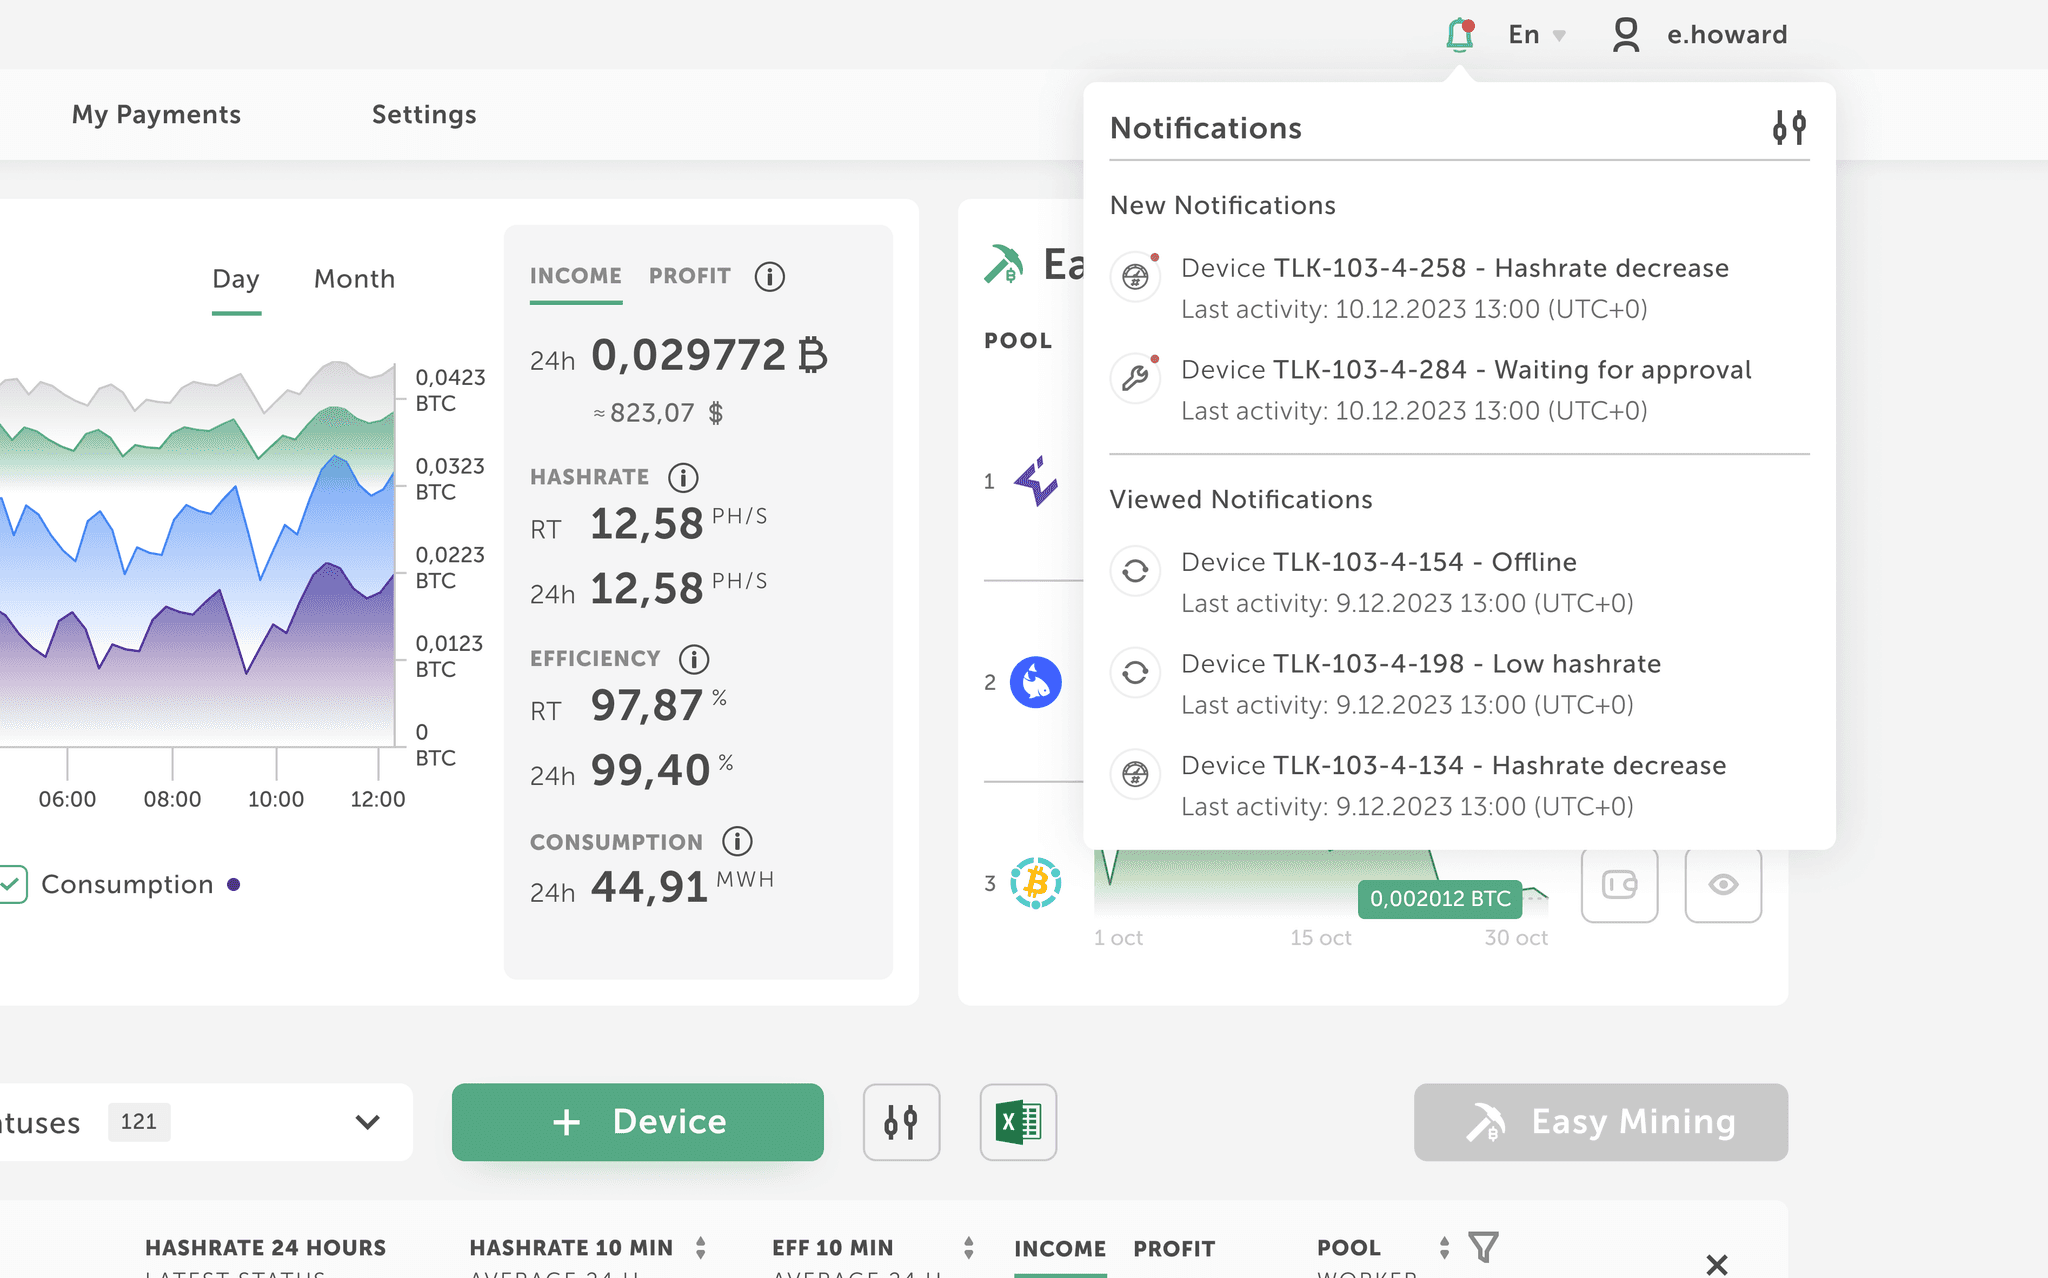Click the green add Device button
Screen dimensions: 2048x1278
(x=638, y=1122)
